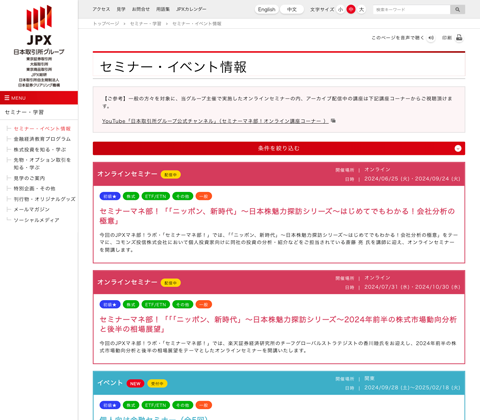Select large (大) font size
480x420 pixels.
coord(361,9)
